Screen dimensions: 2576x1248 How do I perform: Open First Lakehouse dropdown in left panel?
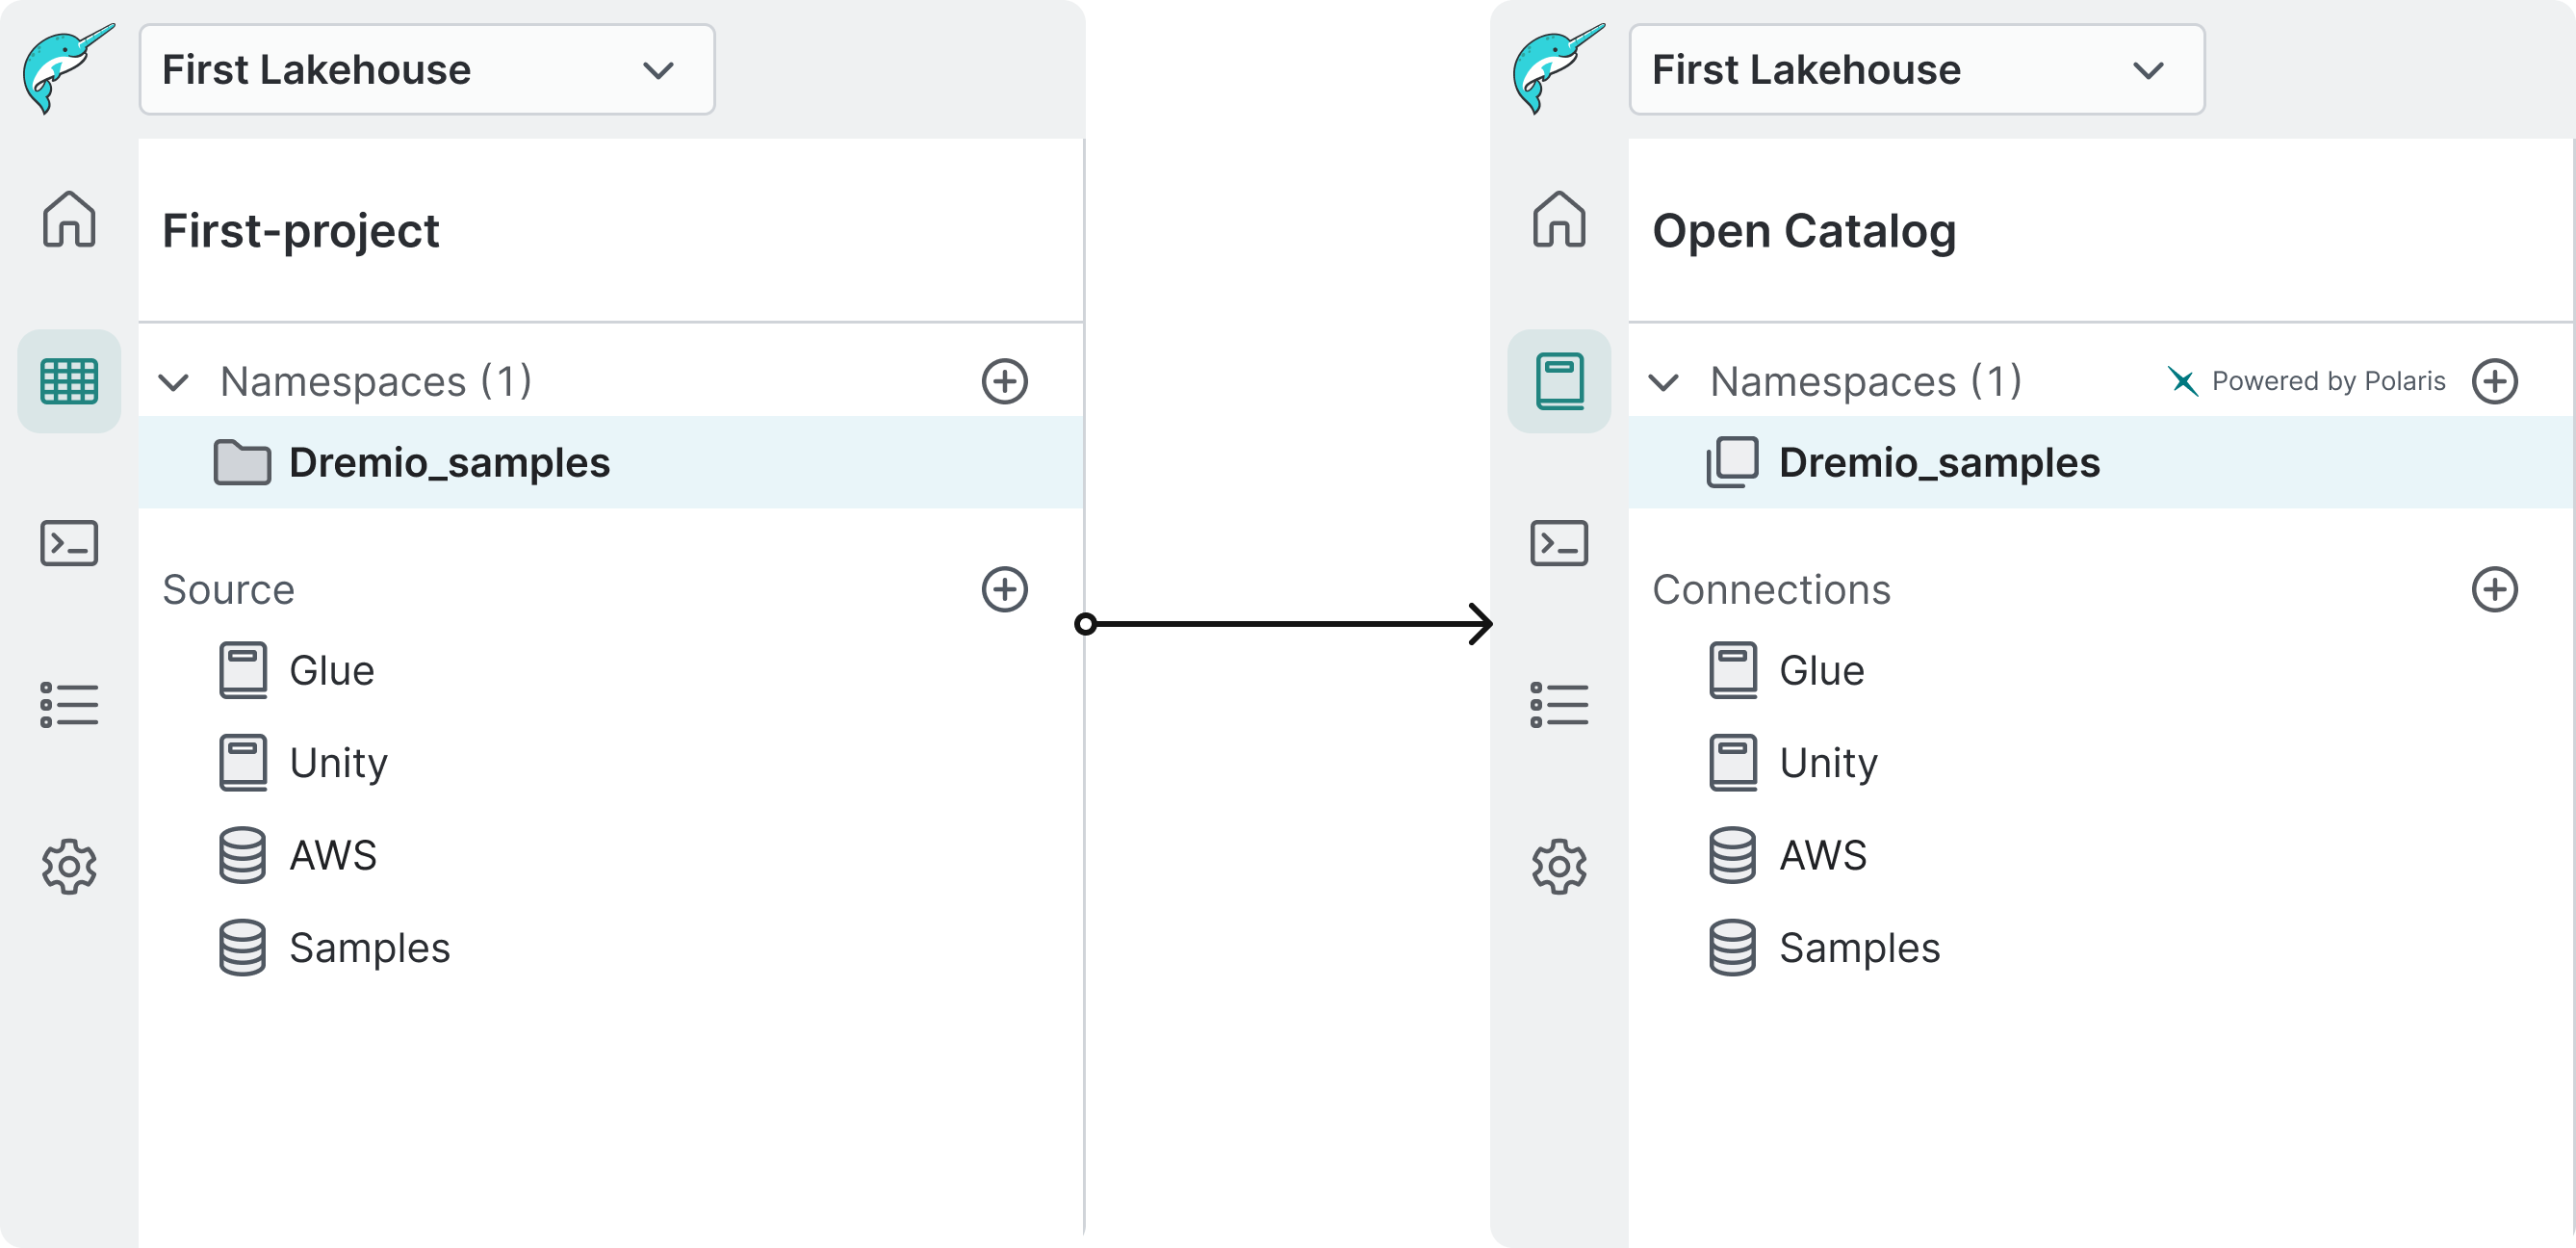click(x=427, y=69)
